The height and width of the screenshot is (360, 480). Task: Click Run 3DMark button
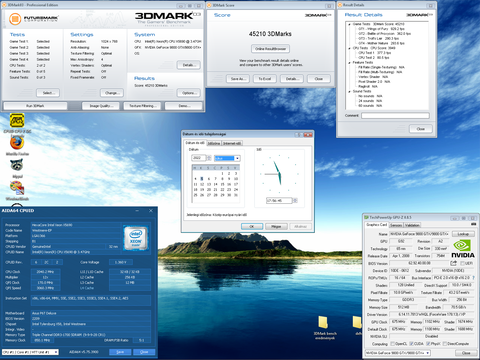35,106
